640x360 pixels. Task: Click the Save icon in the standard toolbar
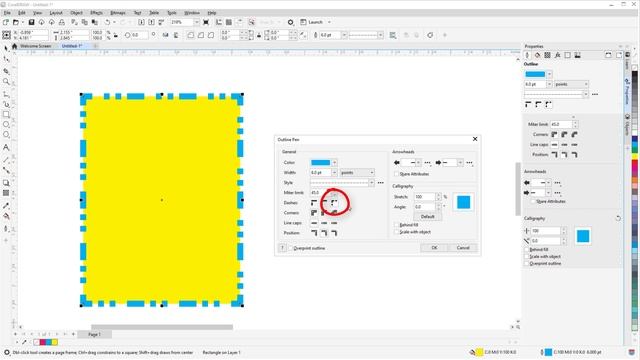point(31,22)
